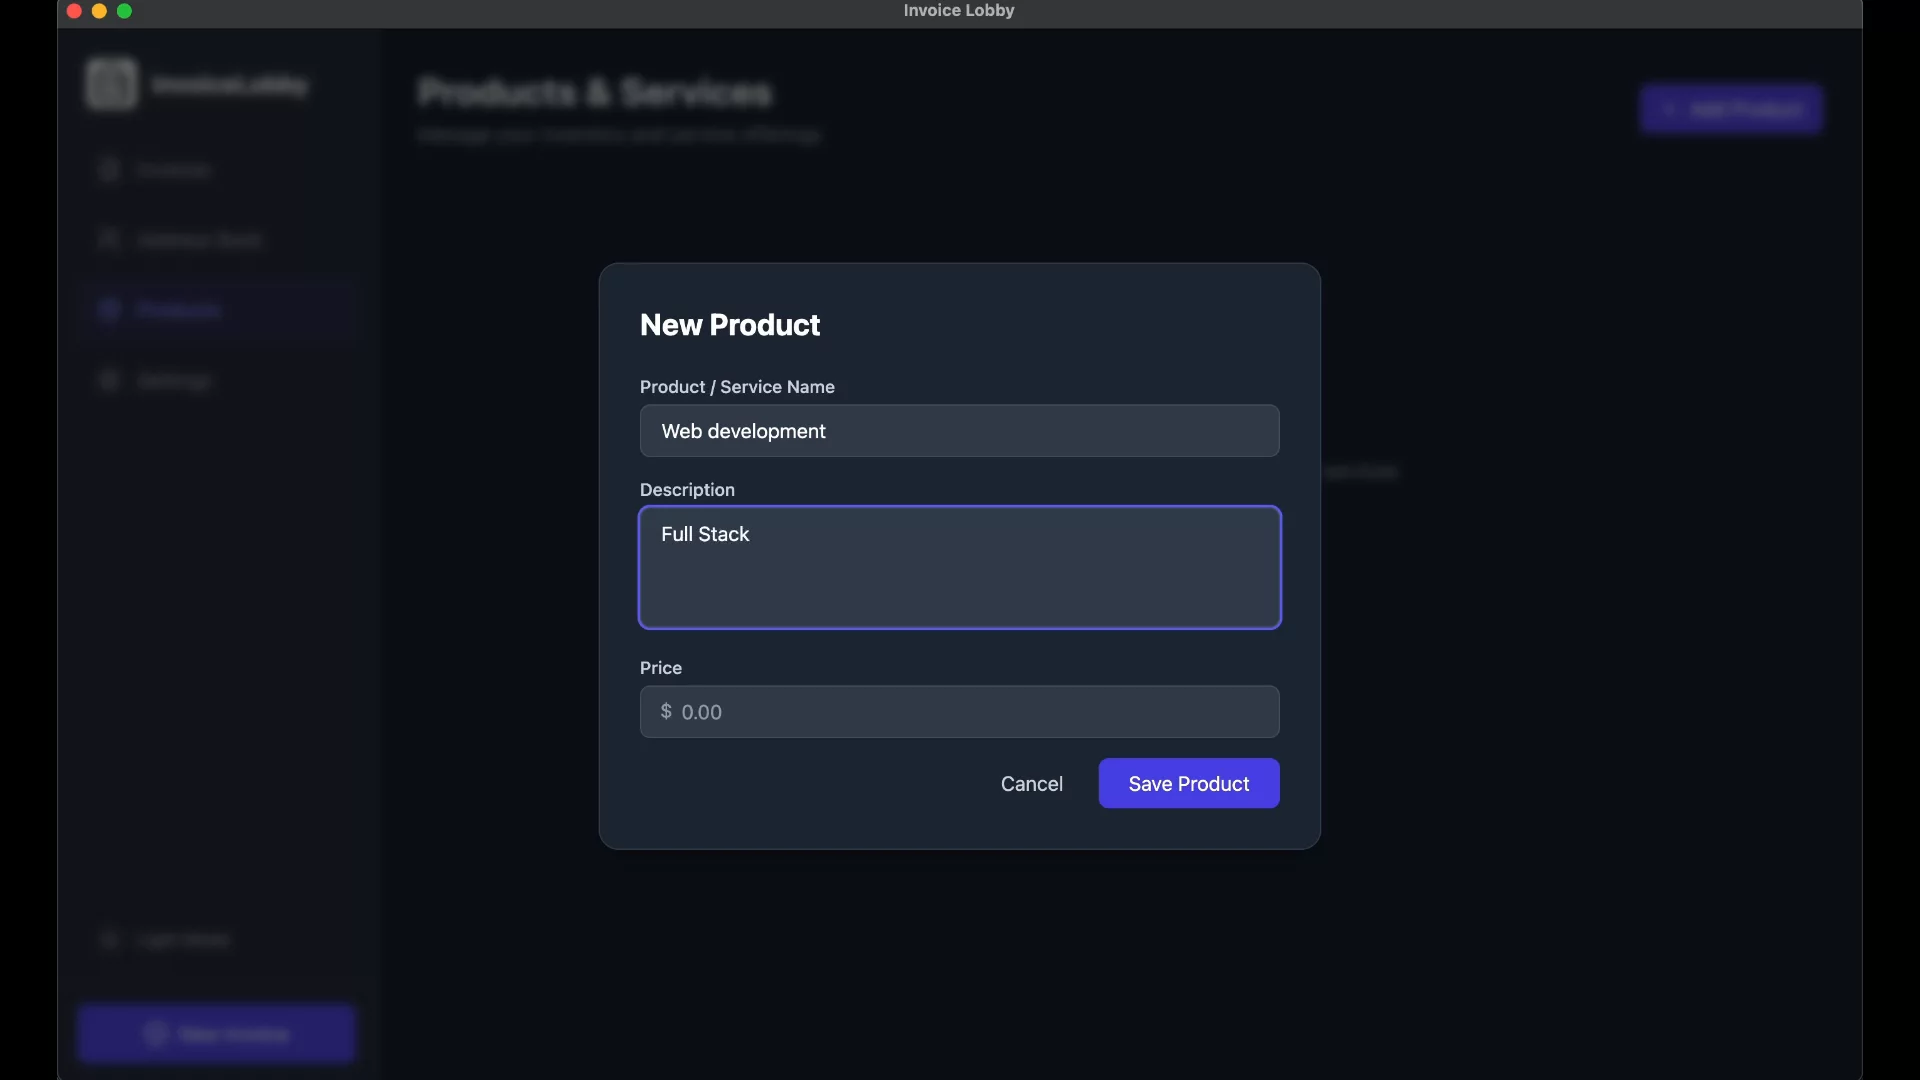The width and height of the screenshot is (1920, 1080).
Task: Open the Products section in the sidebar
Action: 178,310
